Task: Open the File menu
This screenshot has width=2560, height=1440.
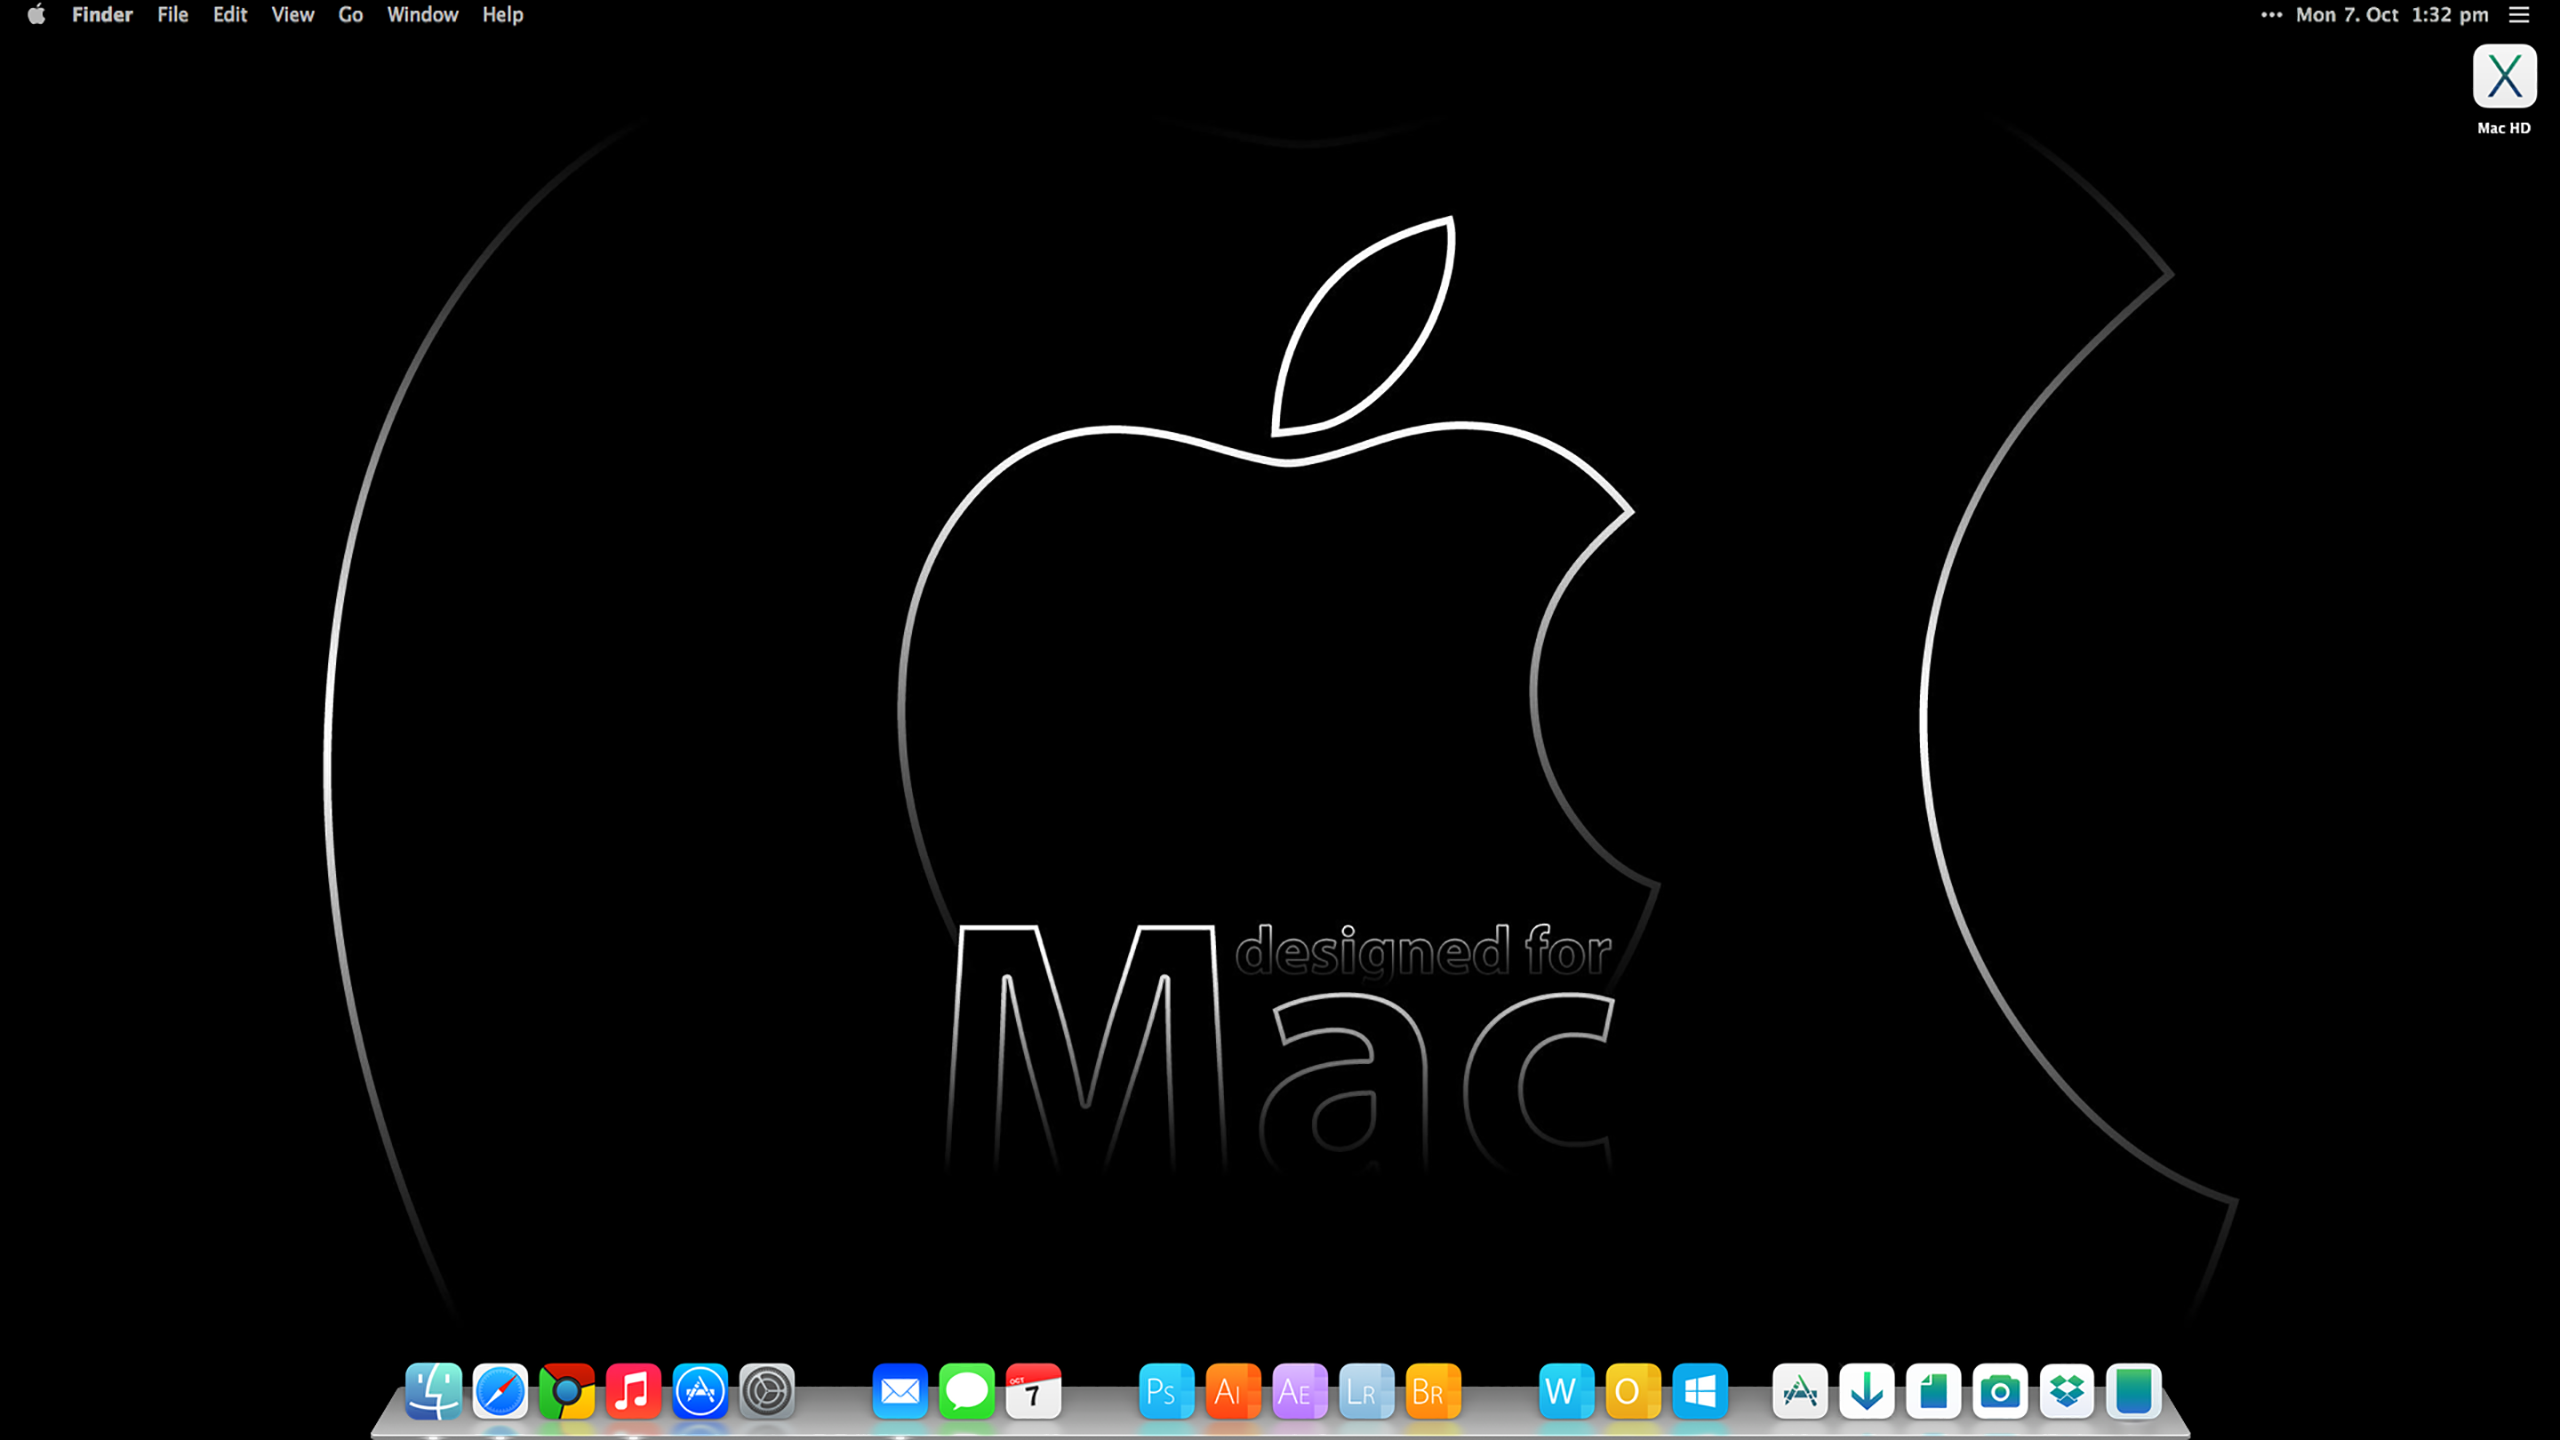Action: pyautogui.click(x=173, y=15)
